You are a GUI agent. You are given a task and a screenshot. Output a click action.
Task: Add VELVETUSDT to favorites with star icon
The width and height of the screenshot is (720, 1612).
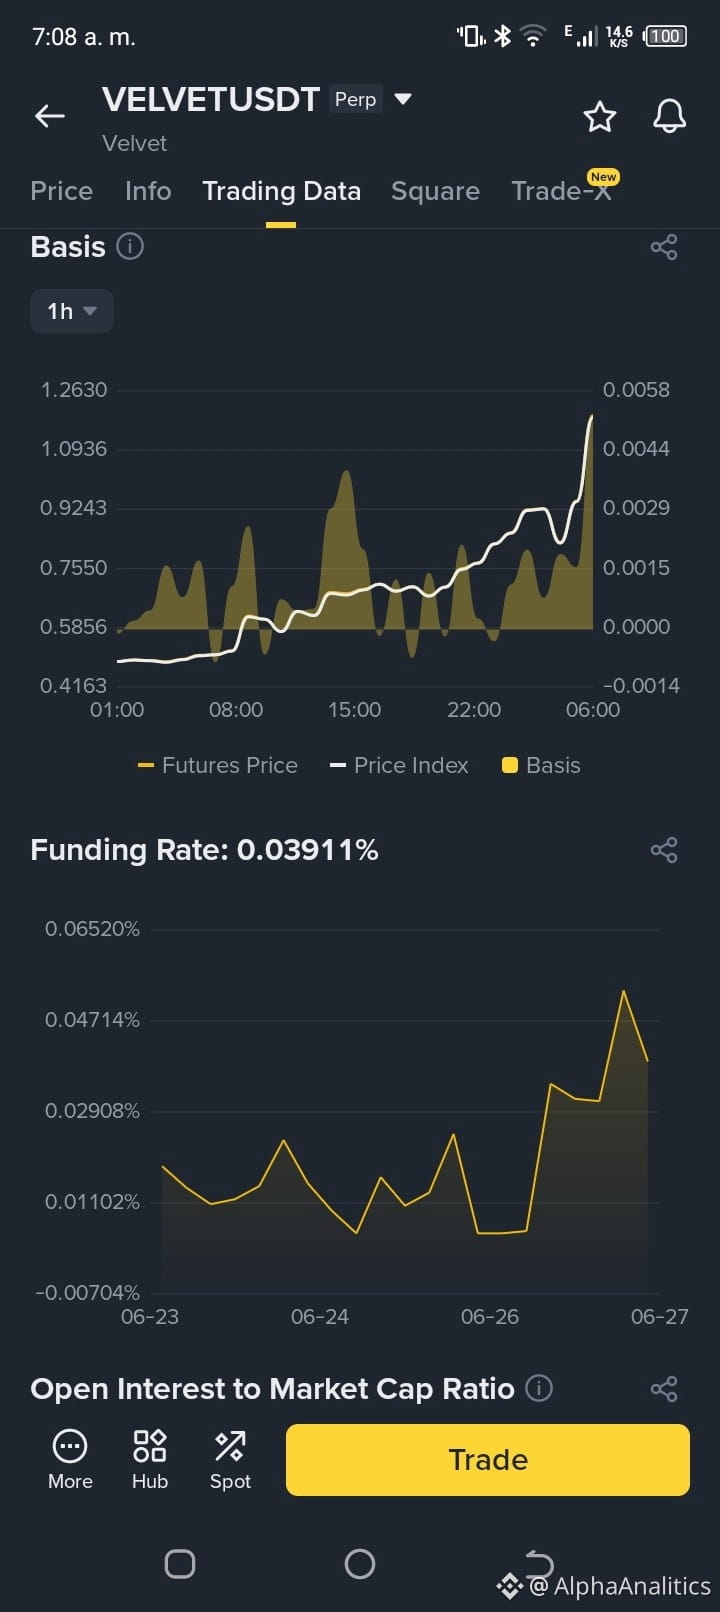(600, 117)
